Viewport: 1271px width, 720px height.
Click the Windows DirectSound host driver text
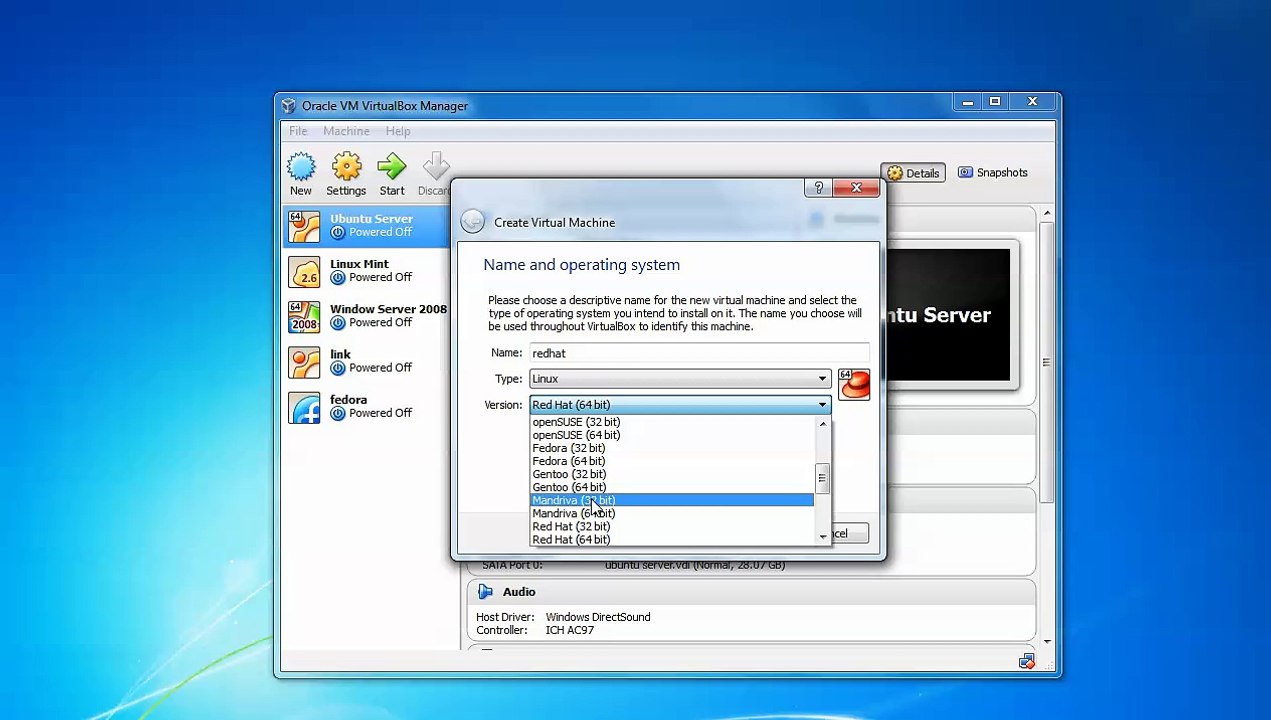tap(598, 617)
